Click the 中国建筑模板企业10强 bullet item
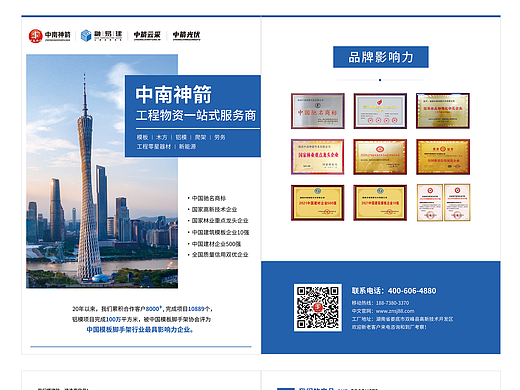This screenshot has width=520, height=390. click(218, 232)
